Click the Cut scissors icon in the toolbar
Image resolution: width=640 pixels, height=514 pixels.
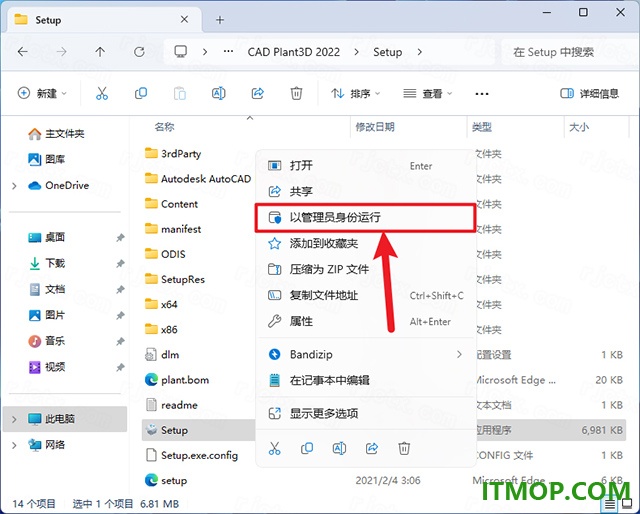click(x=102, y=93)
